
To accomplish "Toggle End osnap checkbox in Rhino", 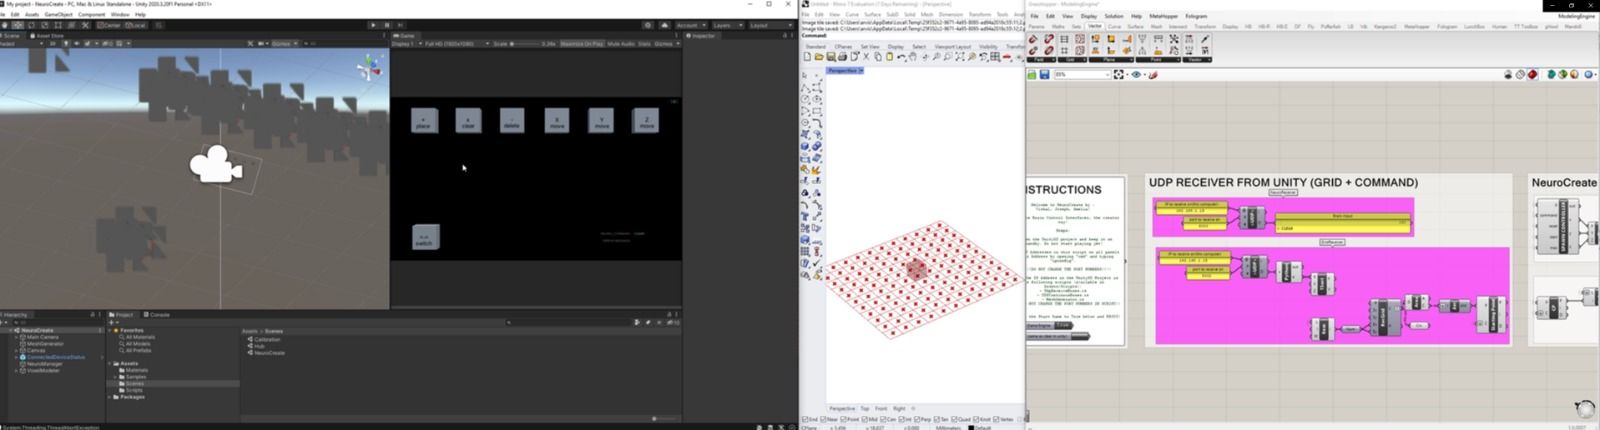I will point(805,419).
